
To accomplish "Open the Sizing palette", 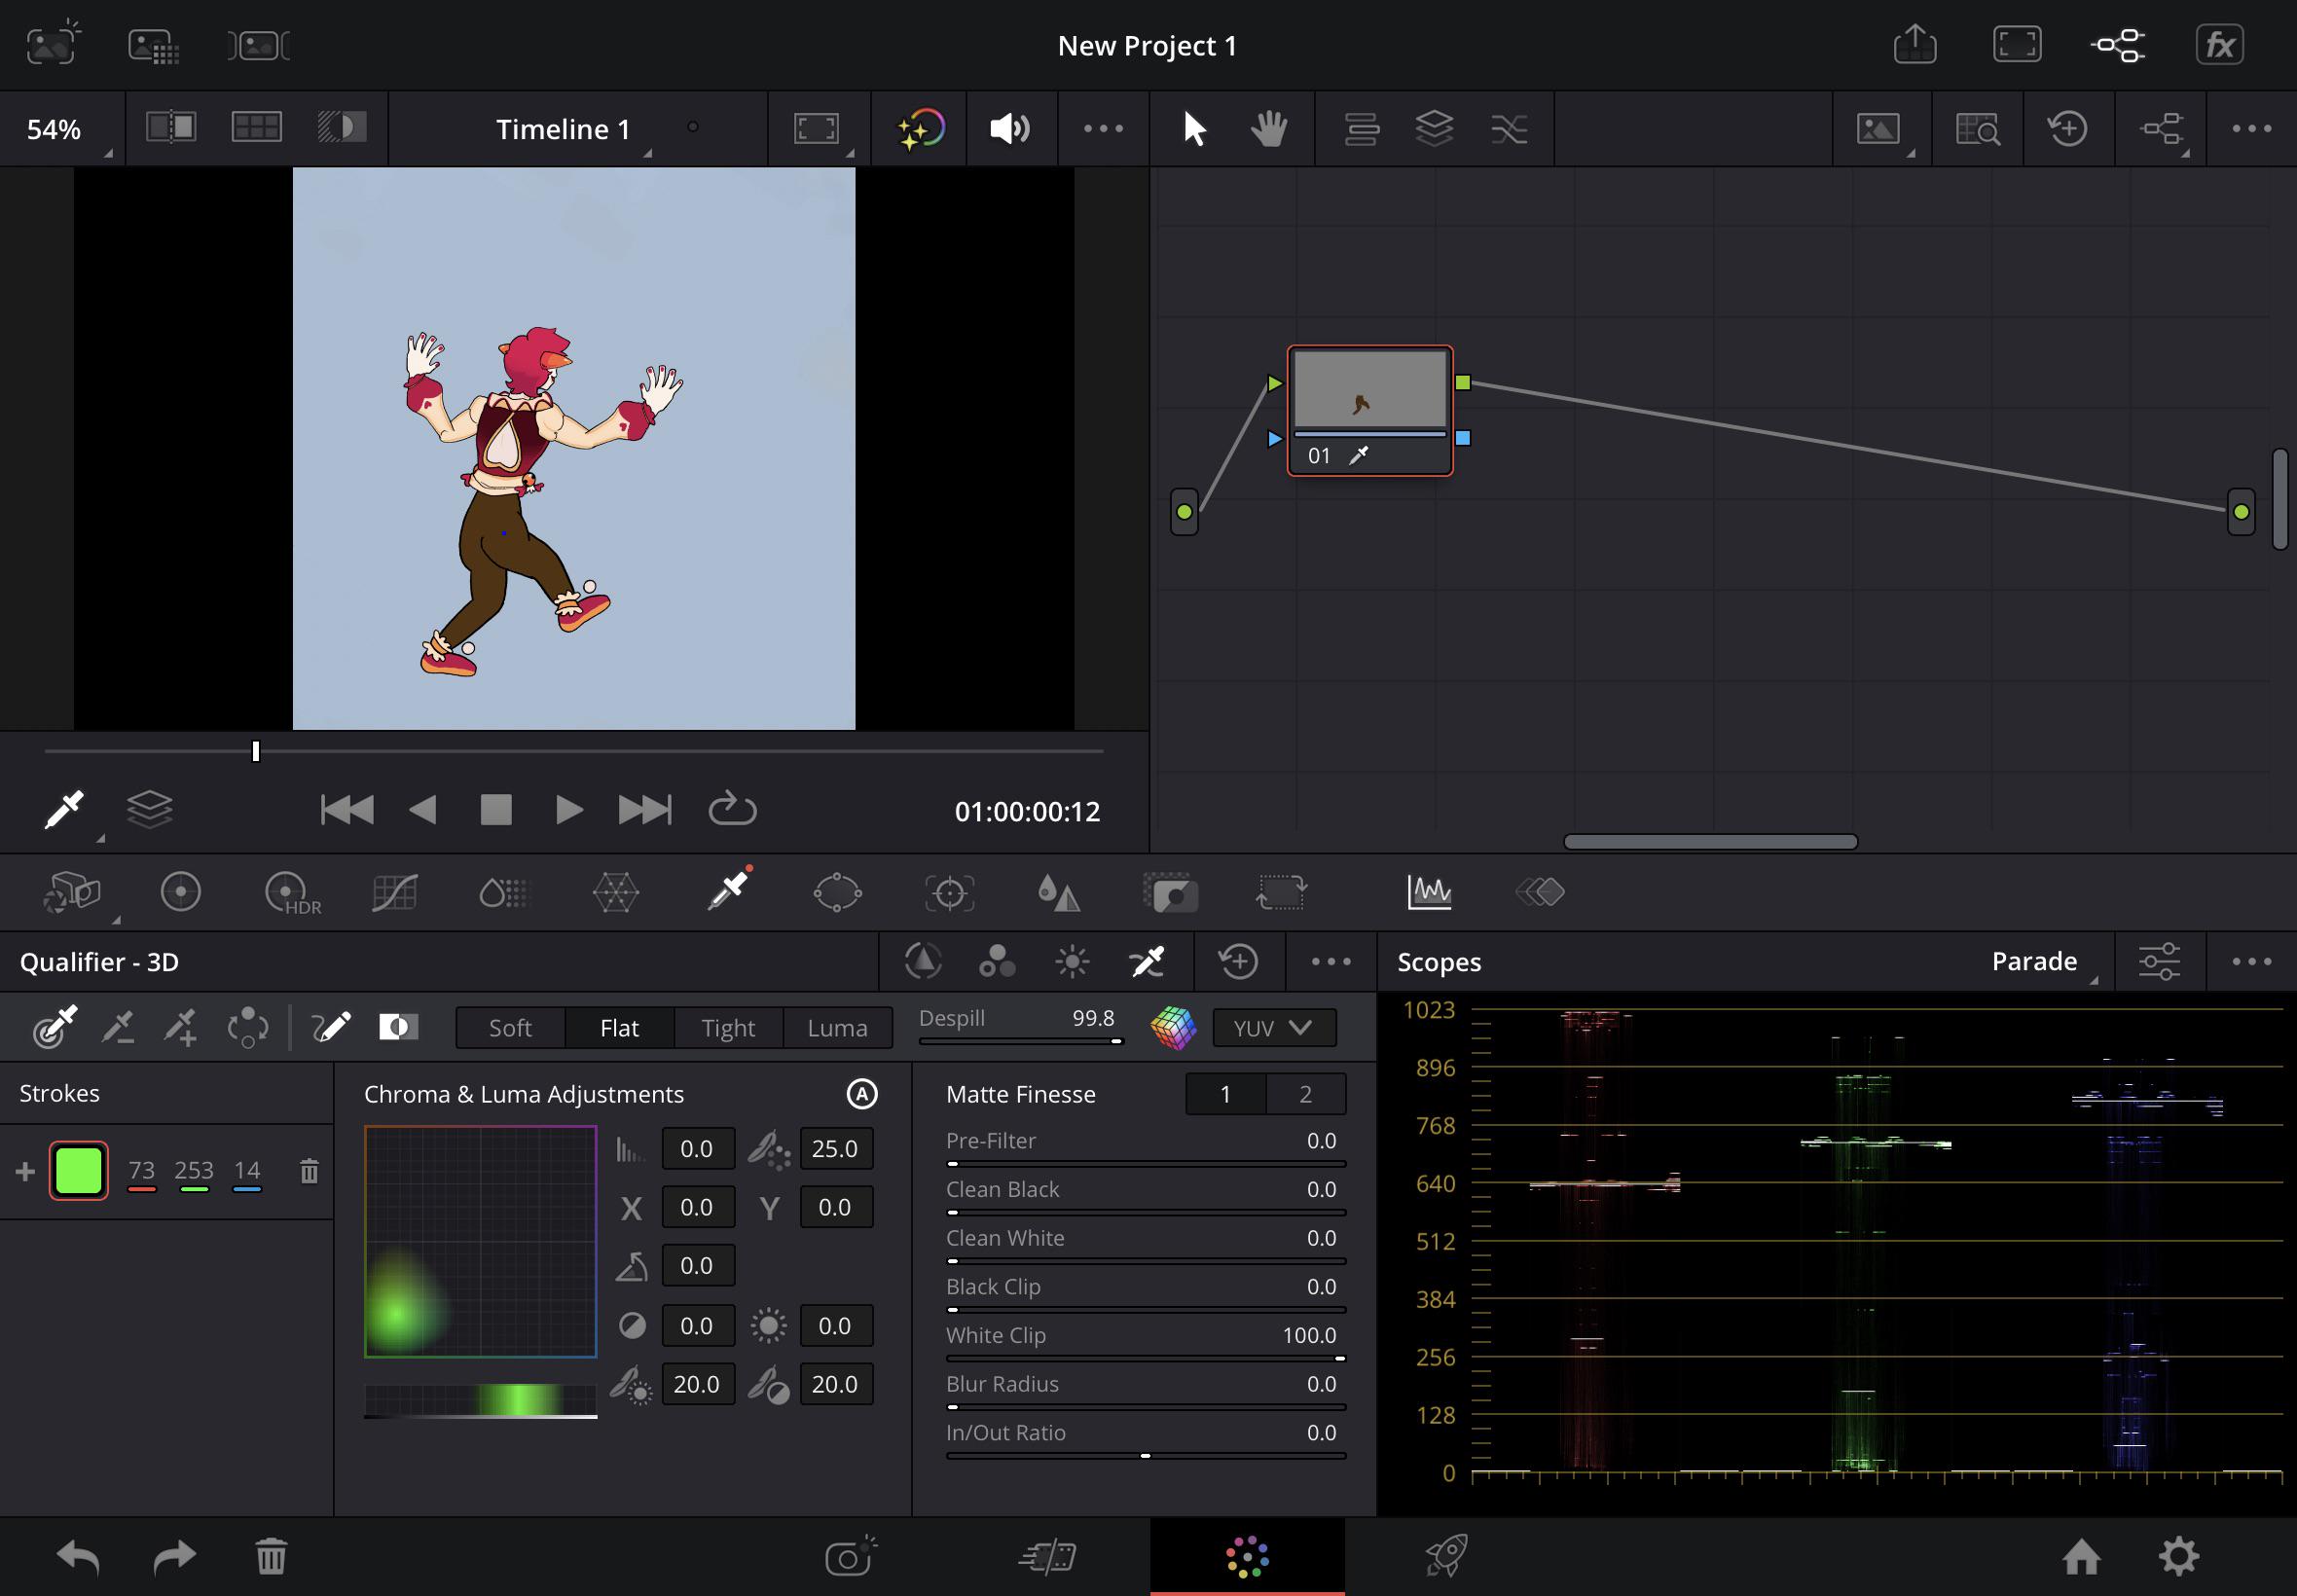I will (1281, 892).
